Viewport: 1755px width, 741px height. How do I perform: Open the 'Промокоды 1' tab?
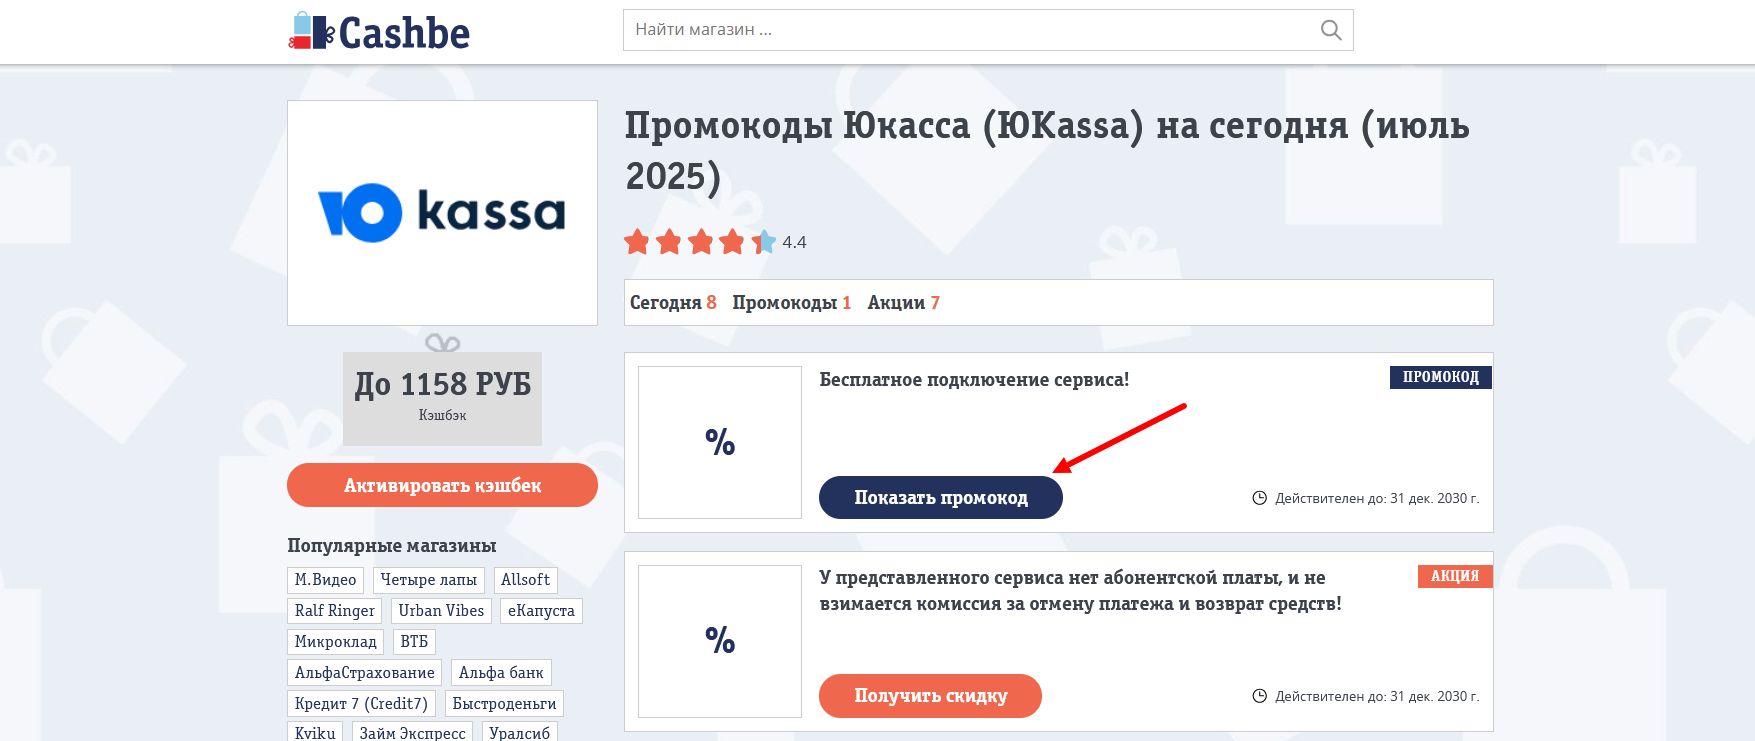(x=792, y=303)
